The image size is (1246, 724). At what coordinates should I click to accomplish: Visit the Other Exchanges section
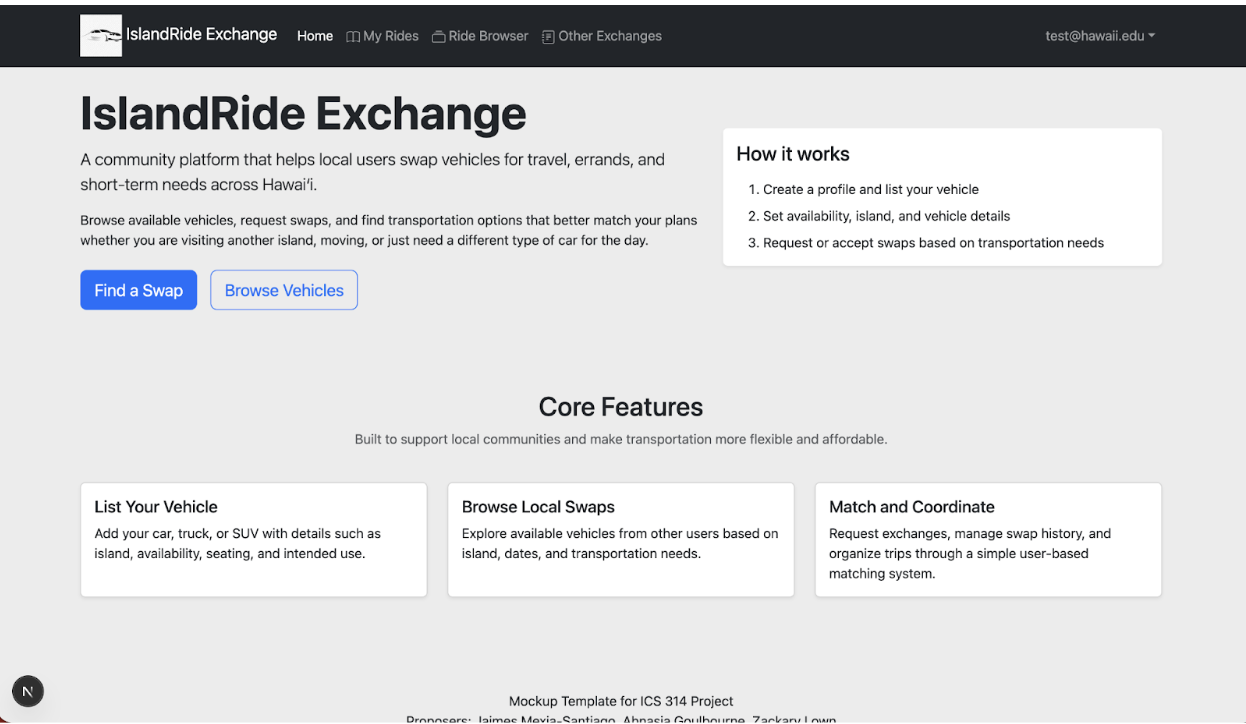click(610, 36)
